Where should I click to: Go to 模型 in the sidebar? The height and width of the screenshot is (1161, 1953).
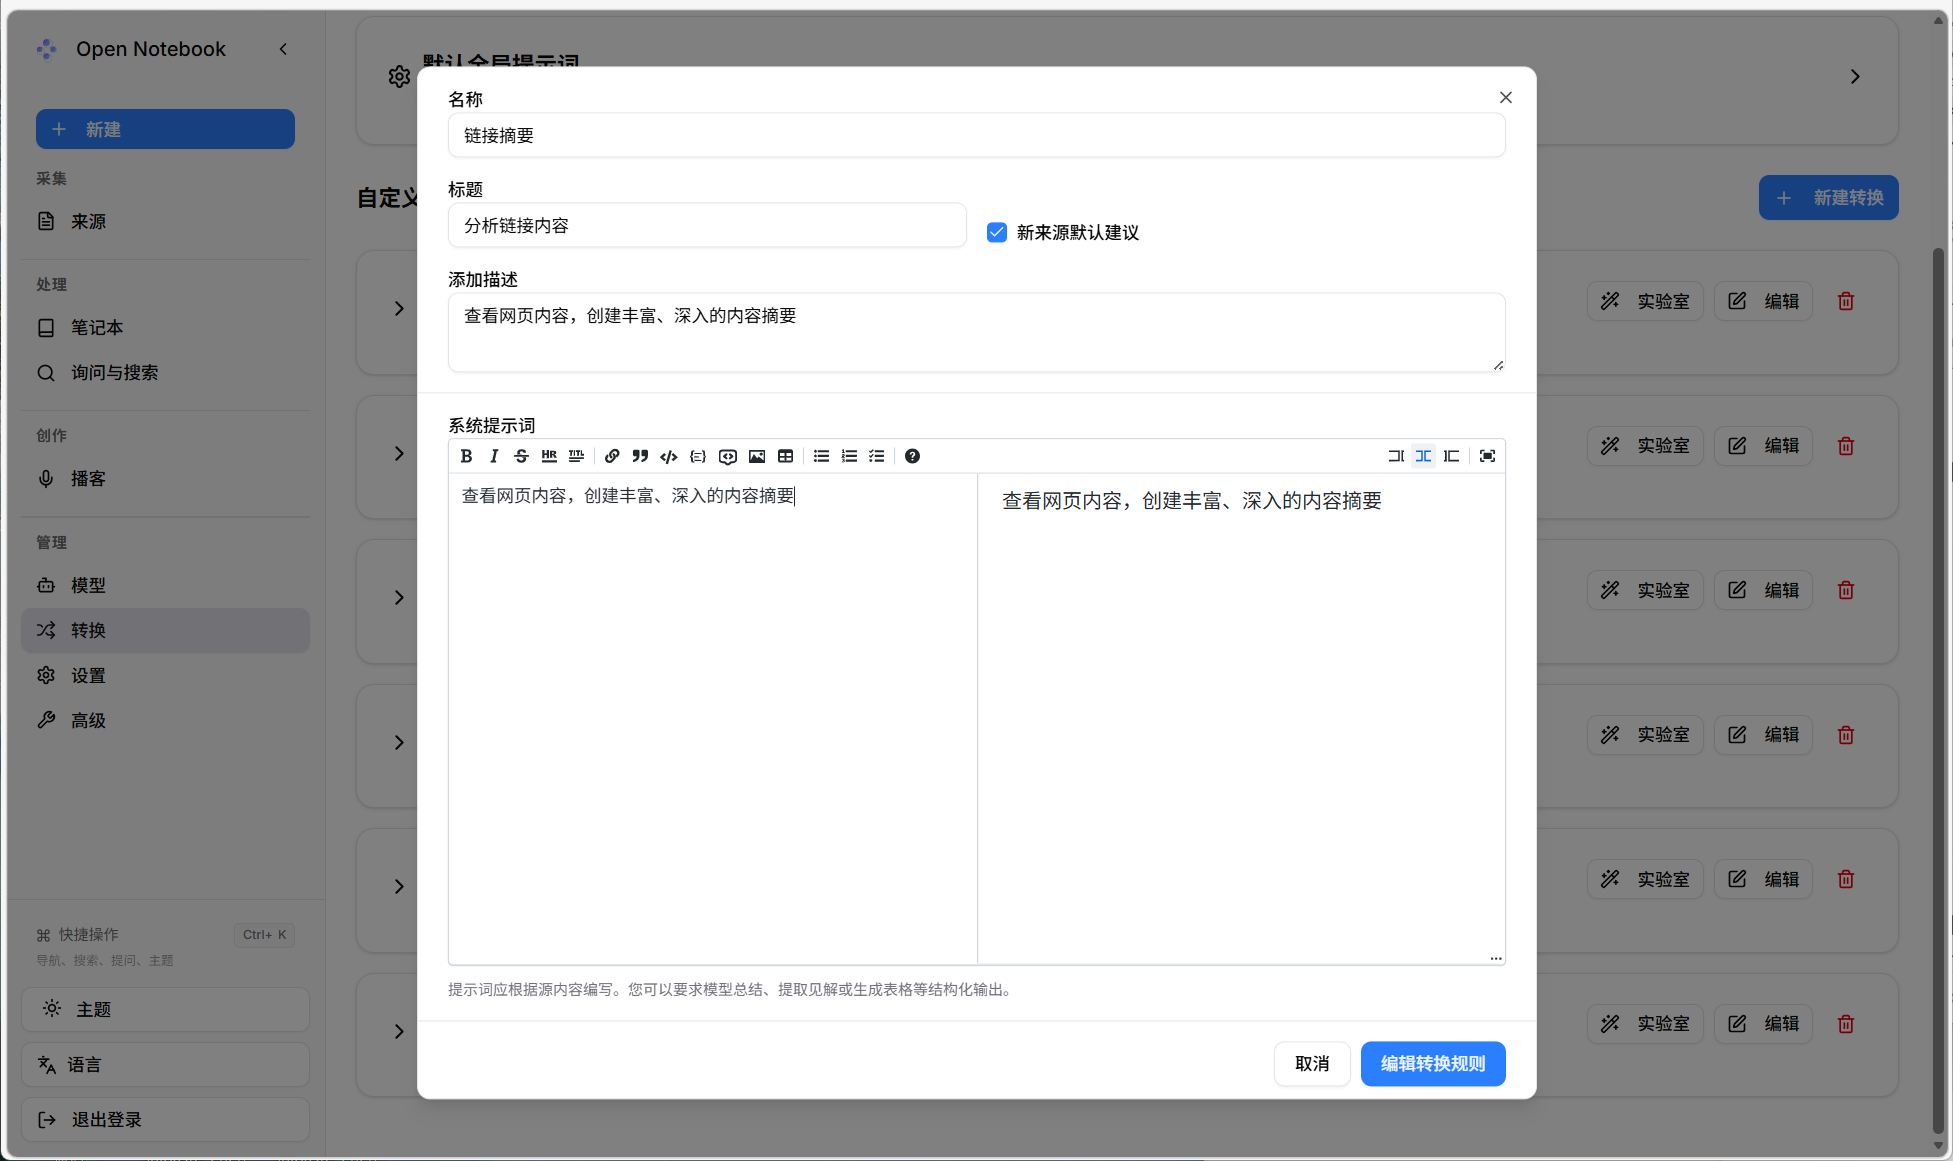[88, 586]
